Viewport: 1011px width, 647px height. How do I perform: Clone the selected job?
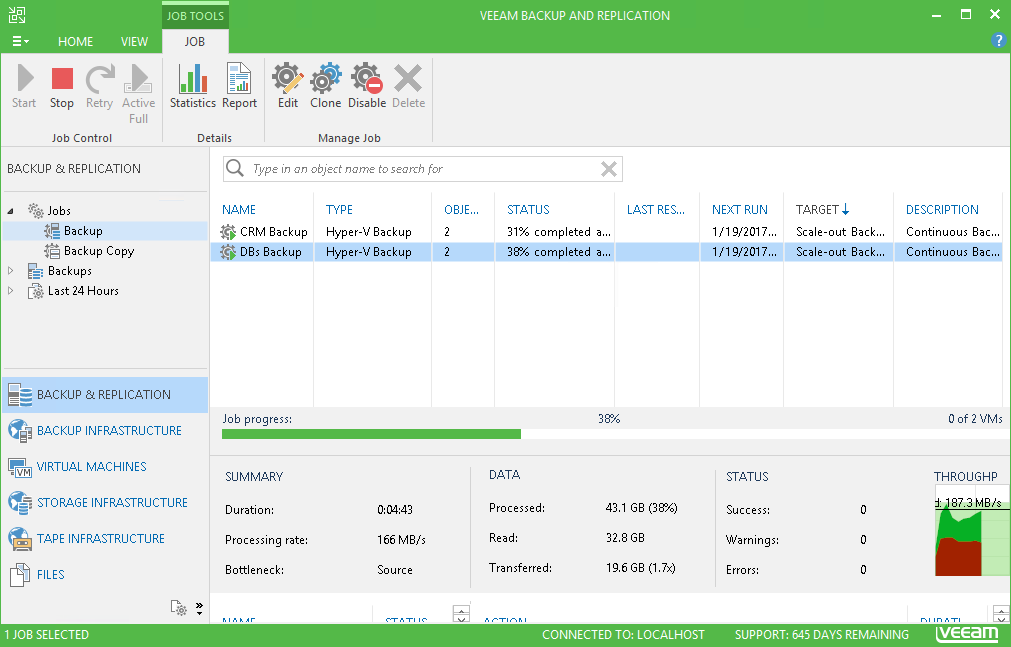326,86
